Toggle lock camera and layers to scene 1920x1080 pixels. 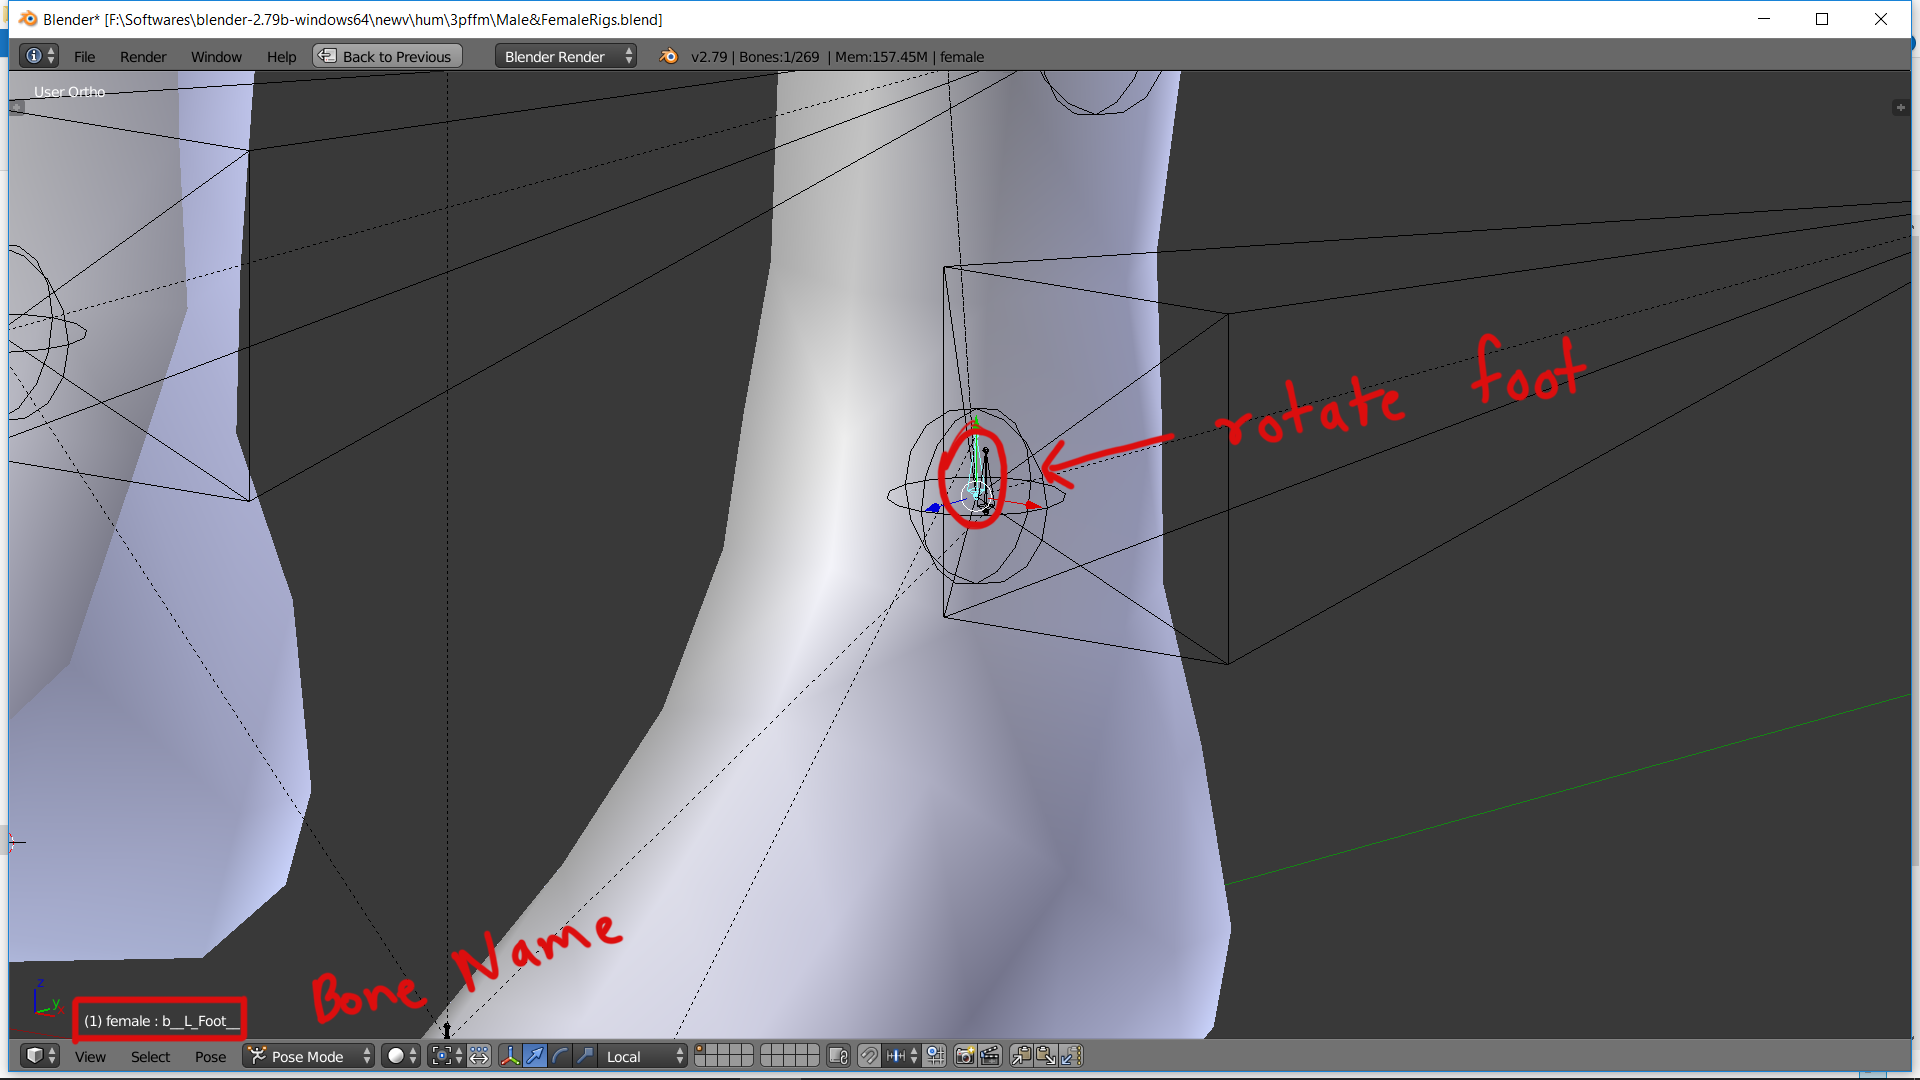coord(839,1056)
